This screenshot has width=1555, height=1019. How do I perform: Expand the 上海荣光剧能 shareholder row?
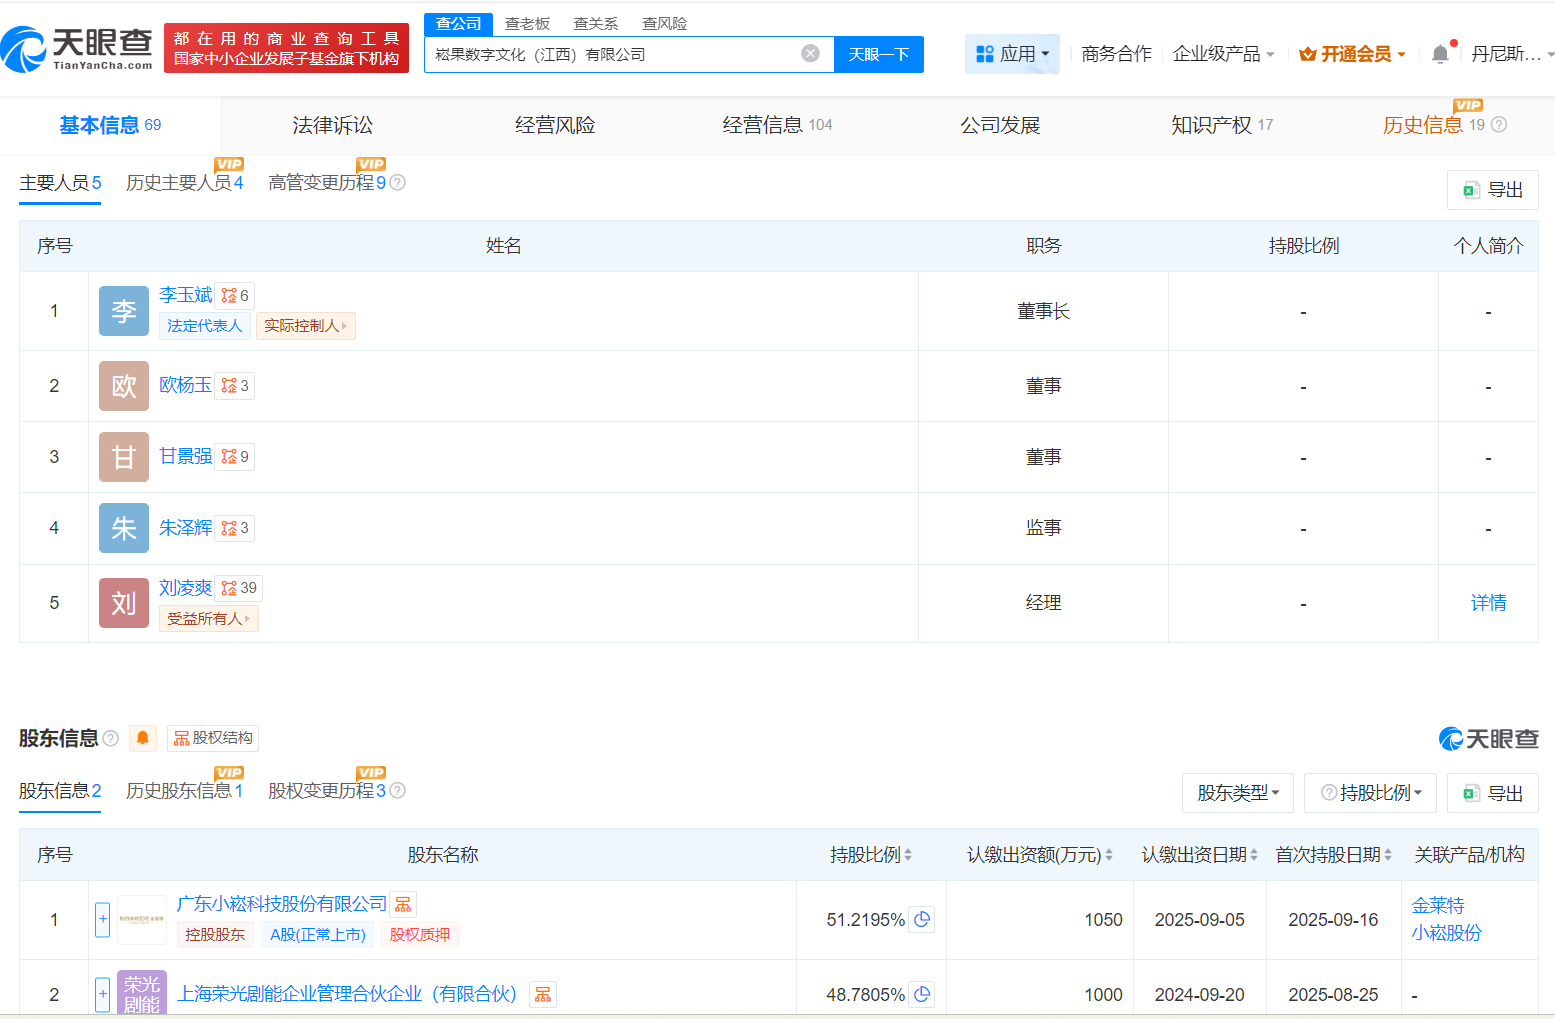pos(102,994)
